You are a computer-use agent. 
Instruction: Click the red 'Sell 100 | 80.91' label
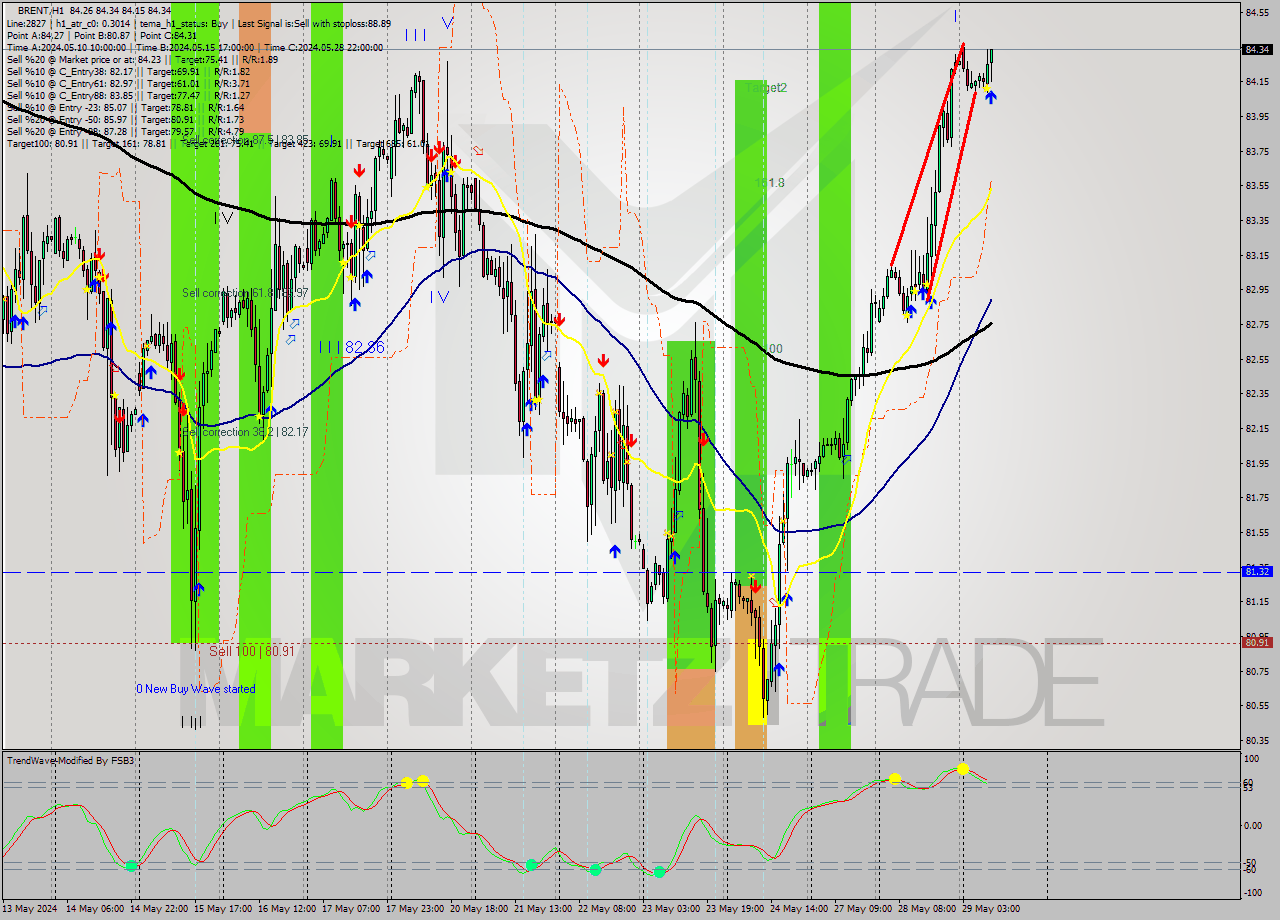point(252,651)
